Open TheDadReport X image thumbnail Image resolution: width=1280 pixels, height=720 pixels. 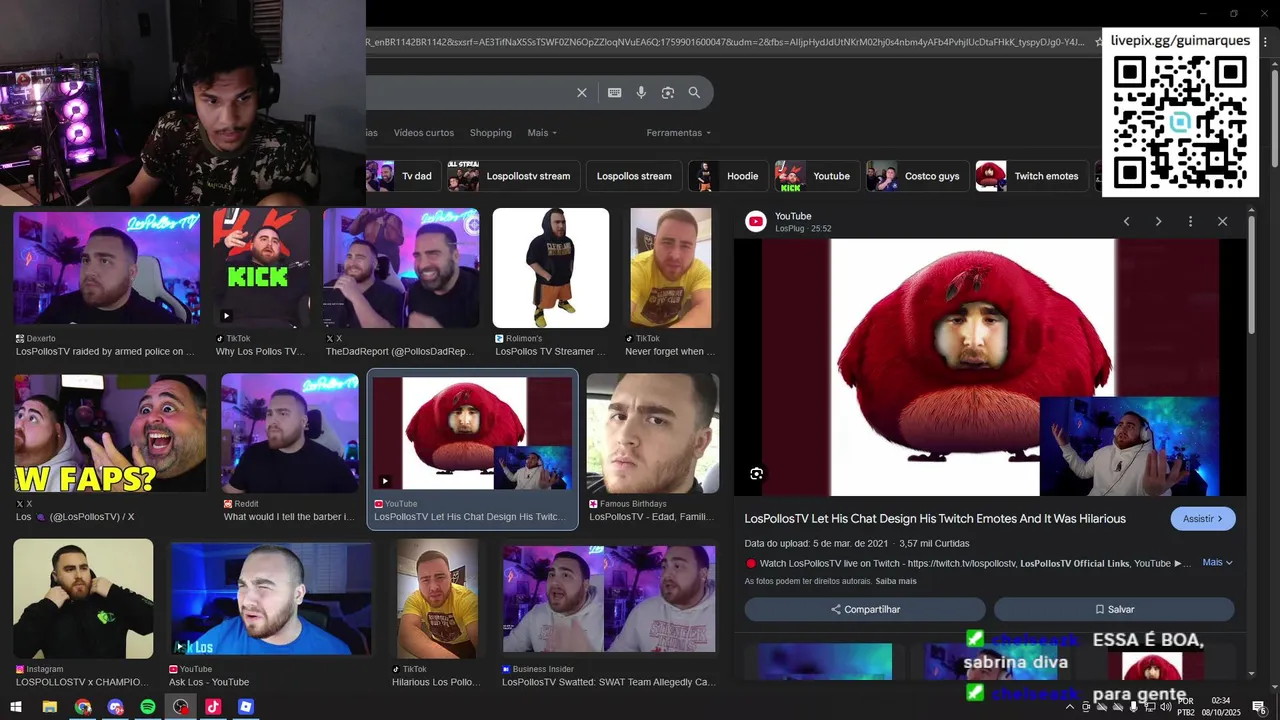pos(401,268)
